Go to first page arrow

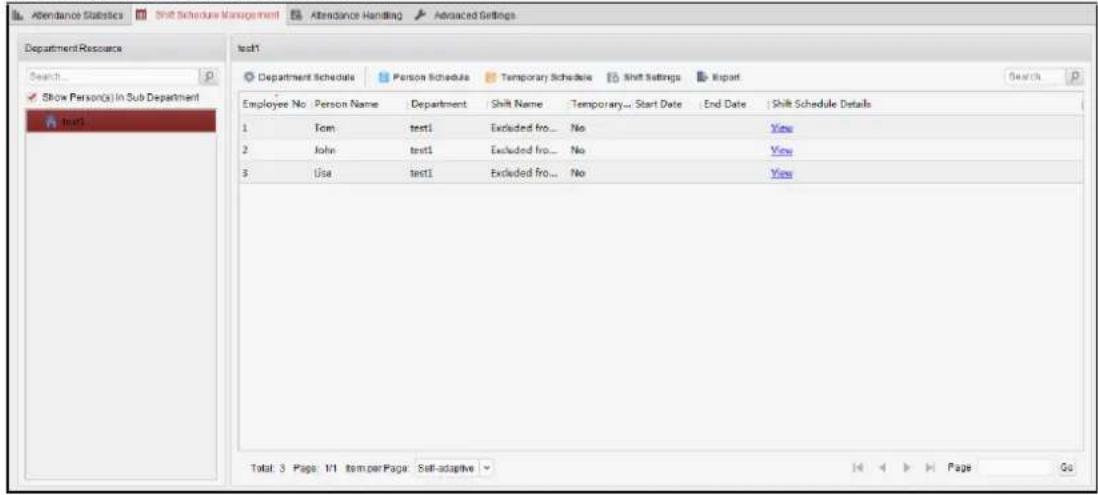tap(859, 466)
